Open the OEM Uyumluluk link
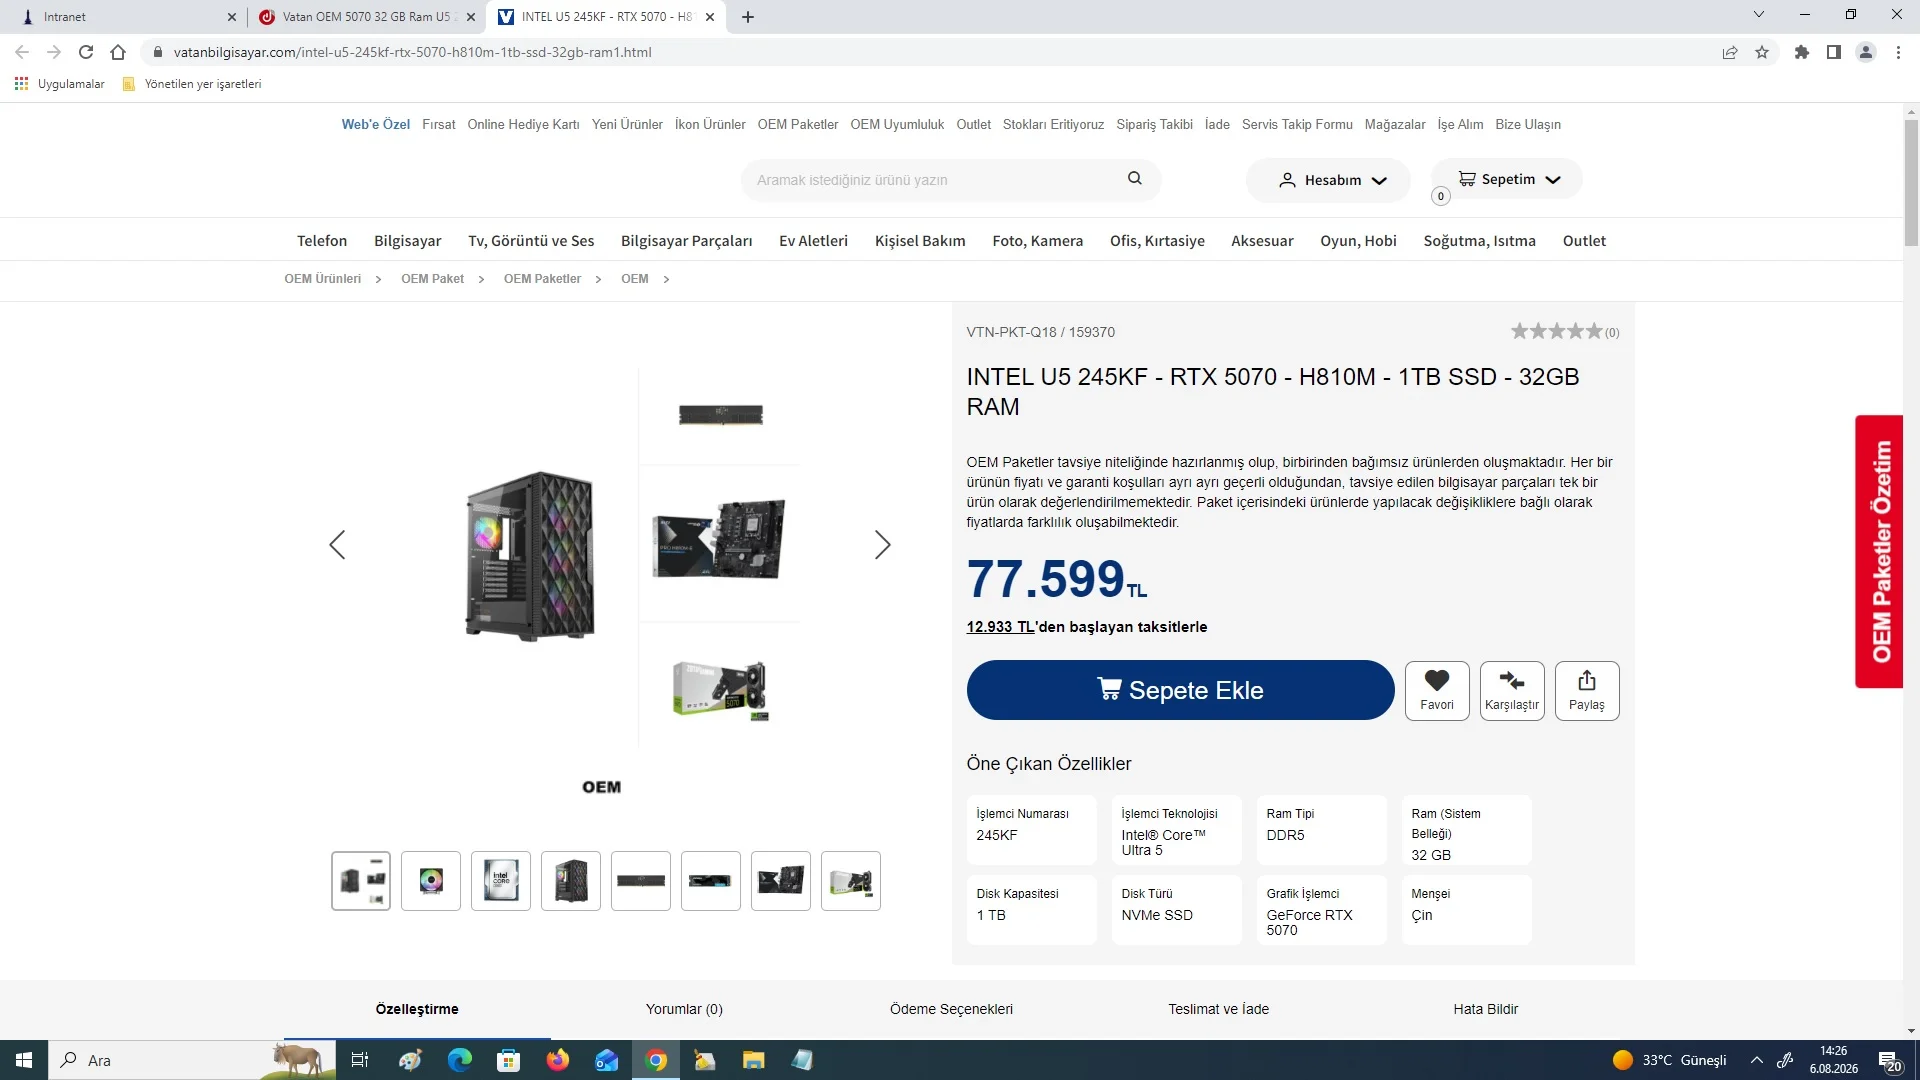Image resolution: width=1920 pixels, height=1080 pixels. (x=897, y=125)
